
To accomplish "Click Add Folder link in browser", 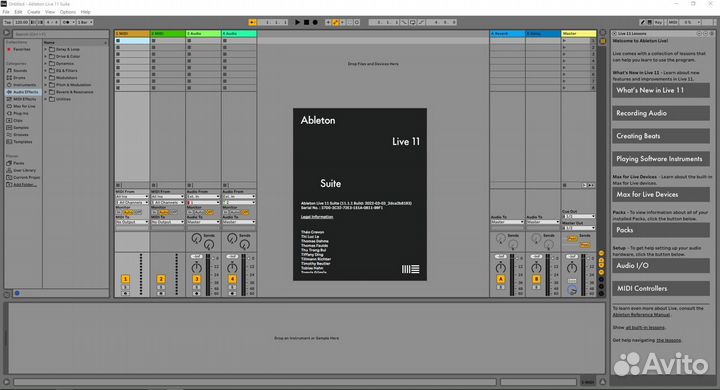I will [x=24, y=185].
